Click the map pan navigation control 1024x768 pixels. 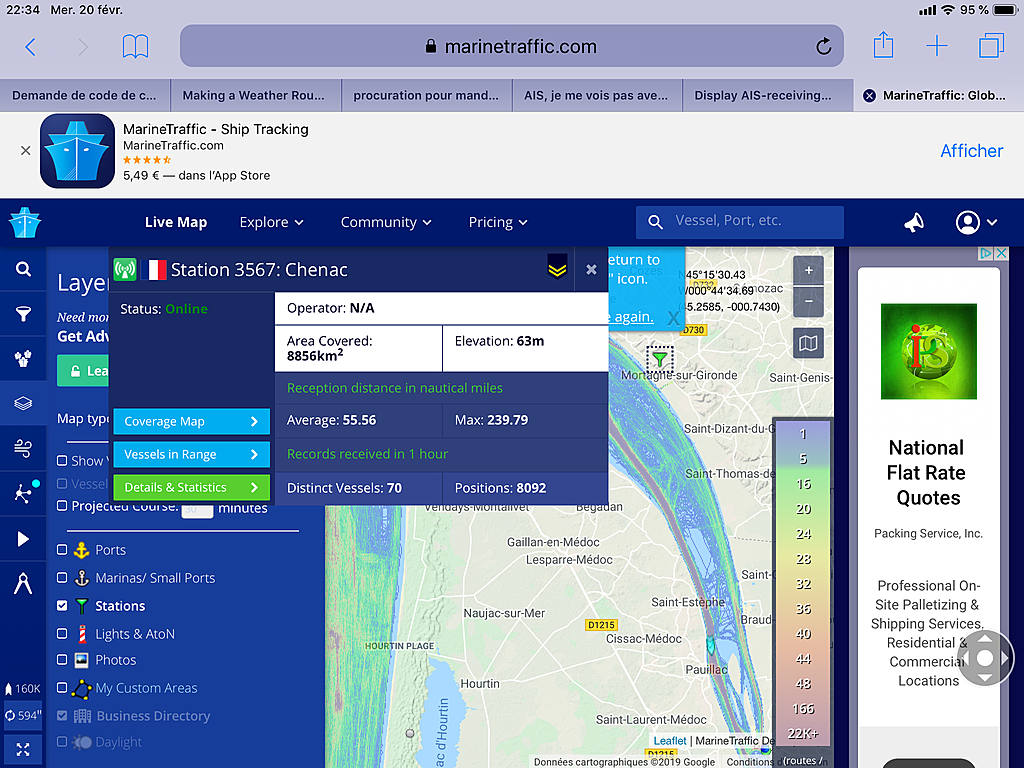click(x=985, y=658)
